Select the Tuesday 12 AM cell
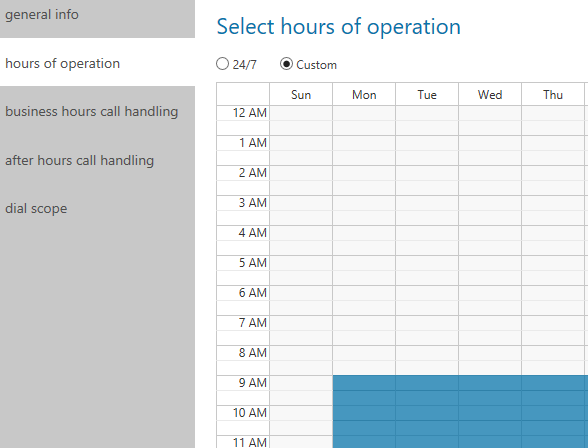Image resolution: width=588 pixels, height=448 pixels. 427,113
